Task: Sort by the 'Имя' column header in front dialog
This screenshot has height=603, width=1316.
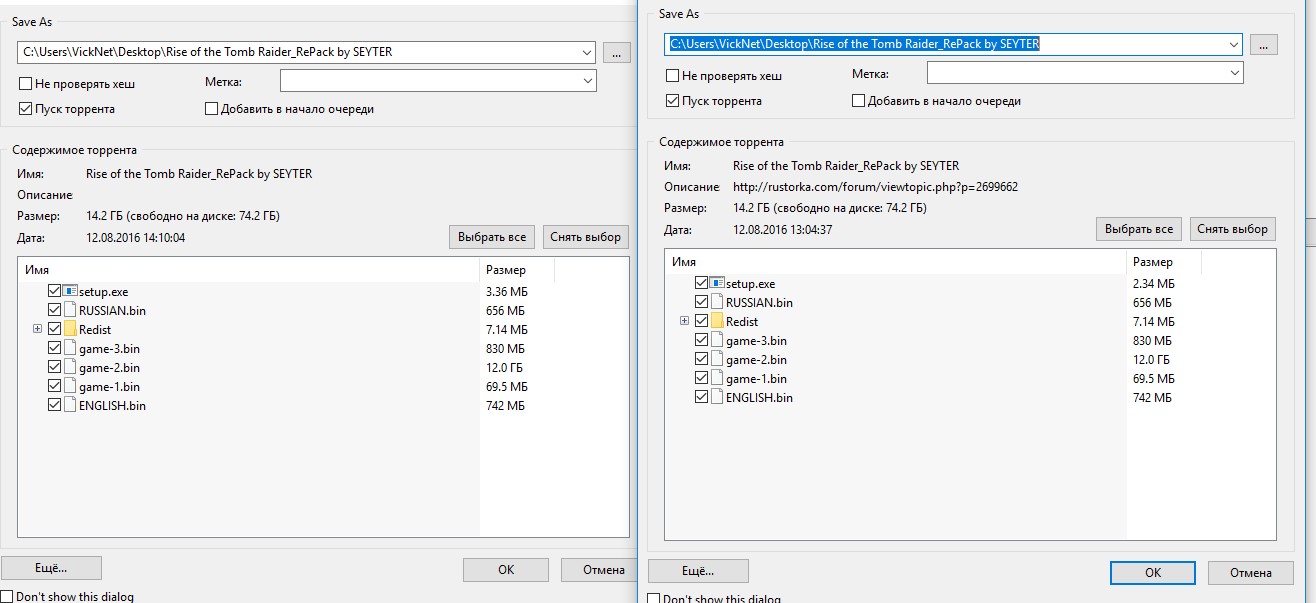Action: (x=896, y=262)
